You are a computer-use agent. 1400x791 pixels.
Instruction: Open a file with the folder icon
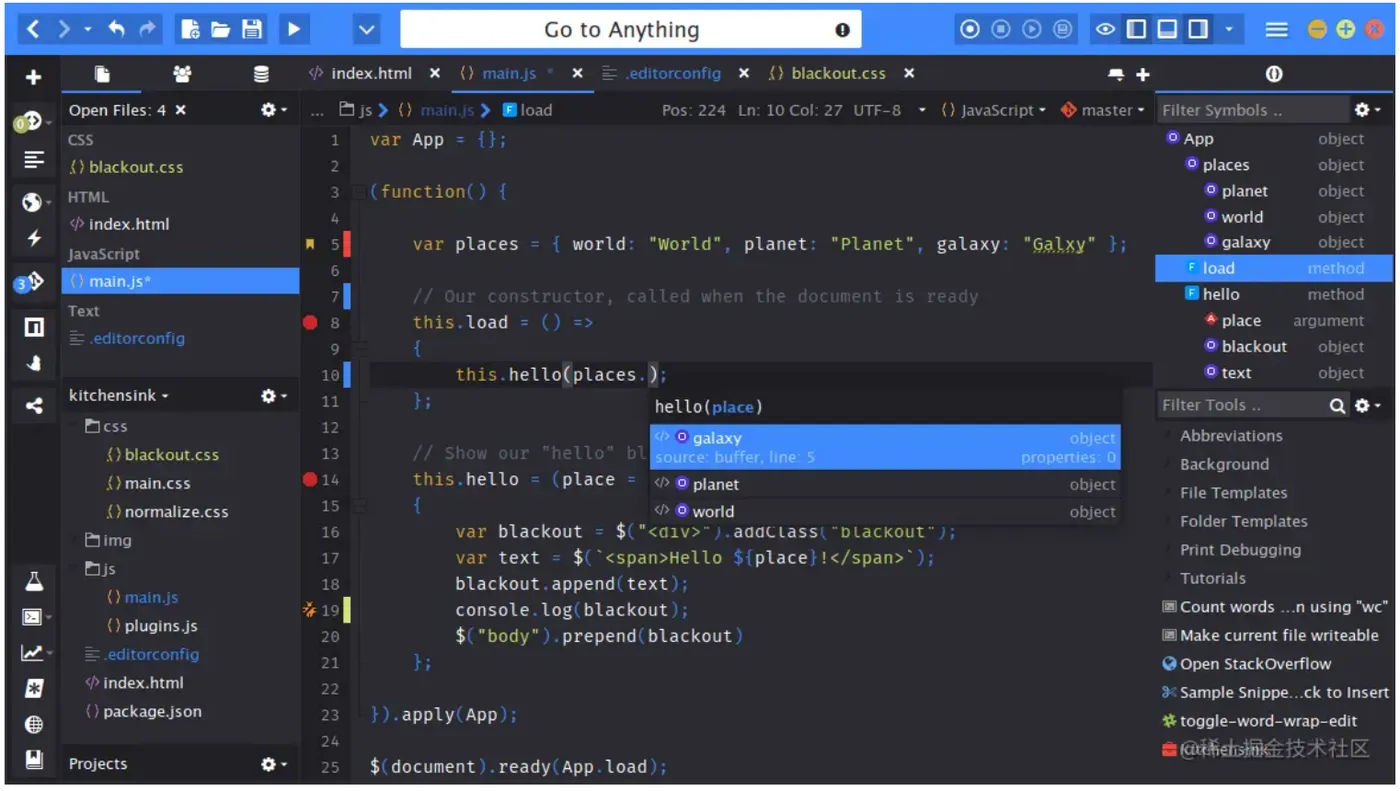(x=220, y=29)
